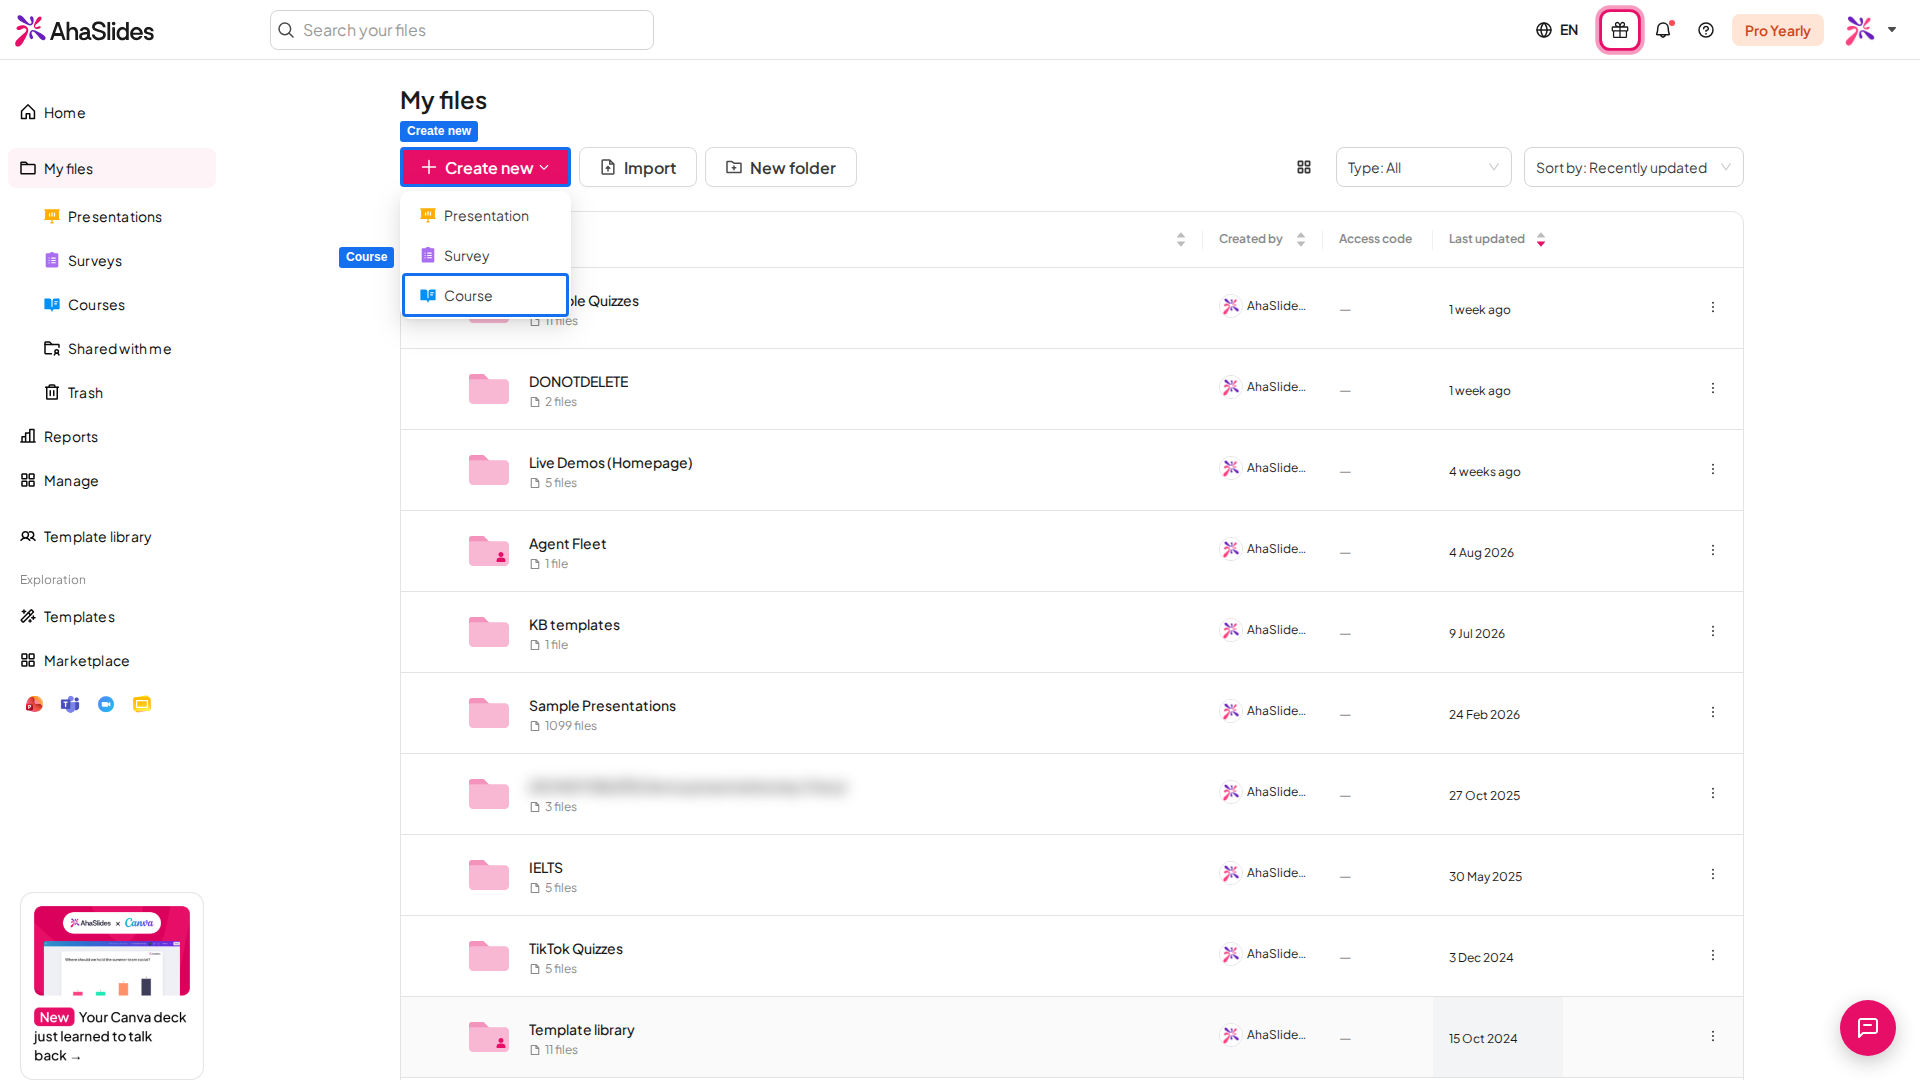Open more options for DONOTDELETE folder

[1713, 388]
